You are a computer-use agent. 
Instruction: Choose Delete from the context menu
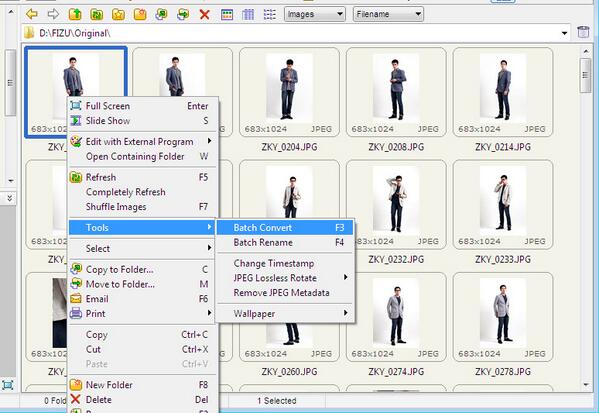coord(143,400)
